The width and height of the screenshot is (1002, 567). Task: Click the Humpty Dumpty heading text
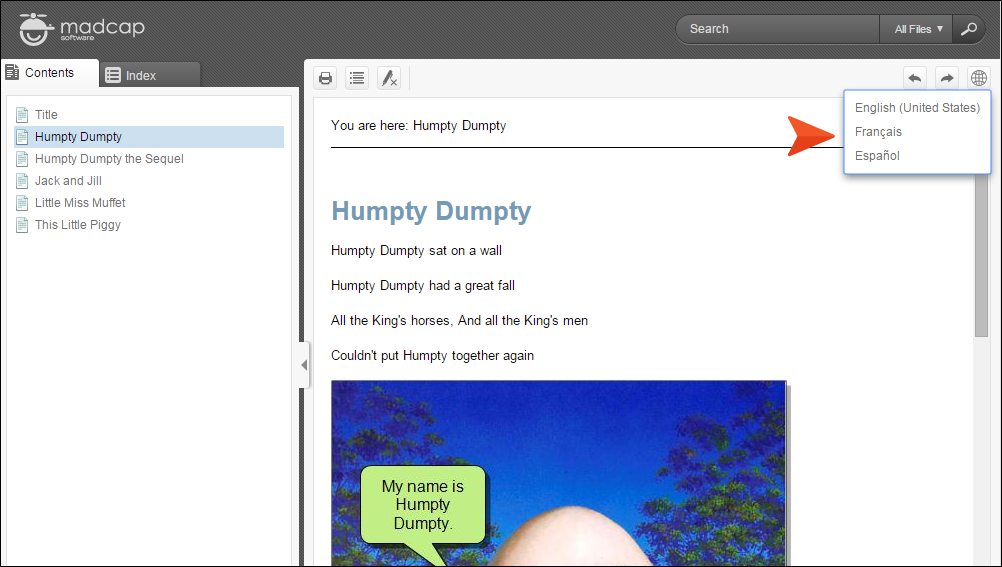pos(431,211)
